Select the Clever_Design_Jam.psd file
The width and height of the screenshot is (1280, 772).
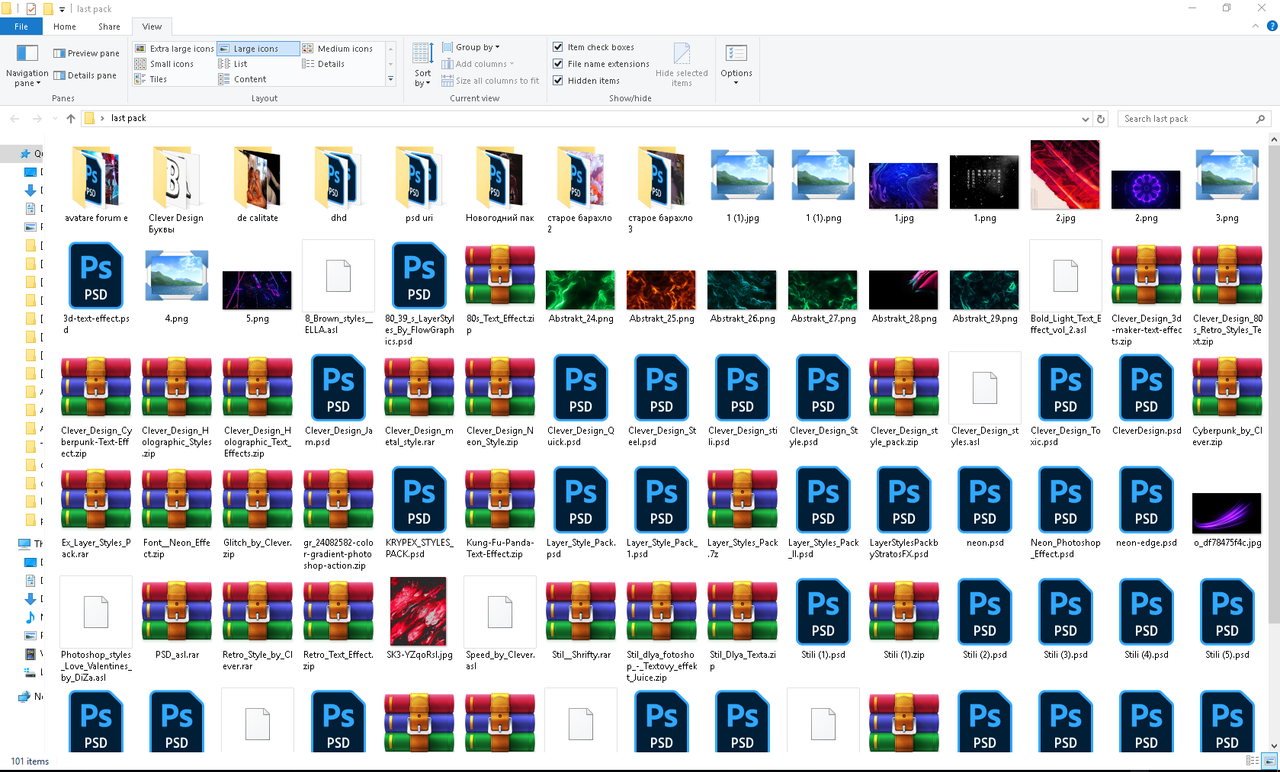[338, 402]
